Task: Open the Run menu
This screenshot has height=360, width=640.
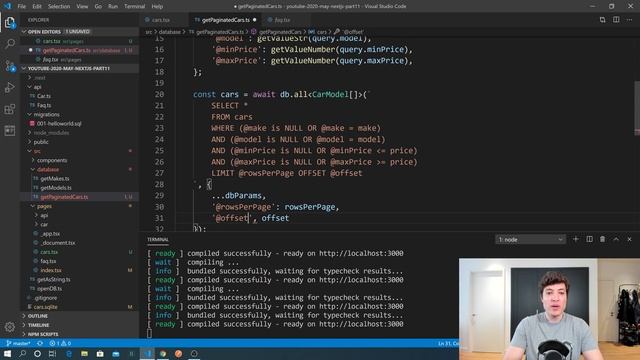Action: click(x=113, y=6)
